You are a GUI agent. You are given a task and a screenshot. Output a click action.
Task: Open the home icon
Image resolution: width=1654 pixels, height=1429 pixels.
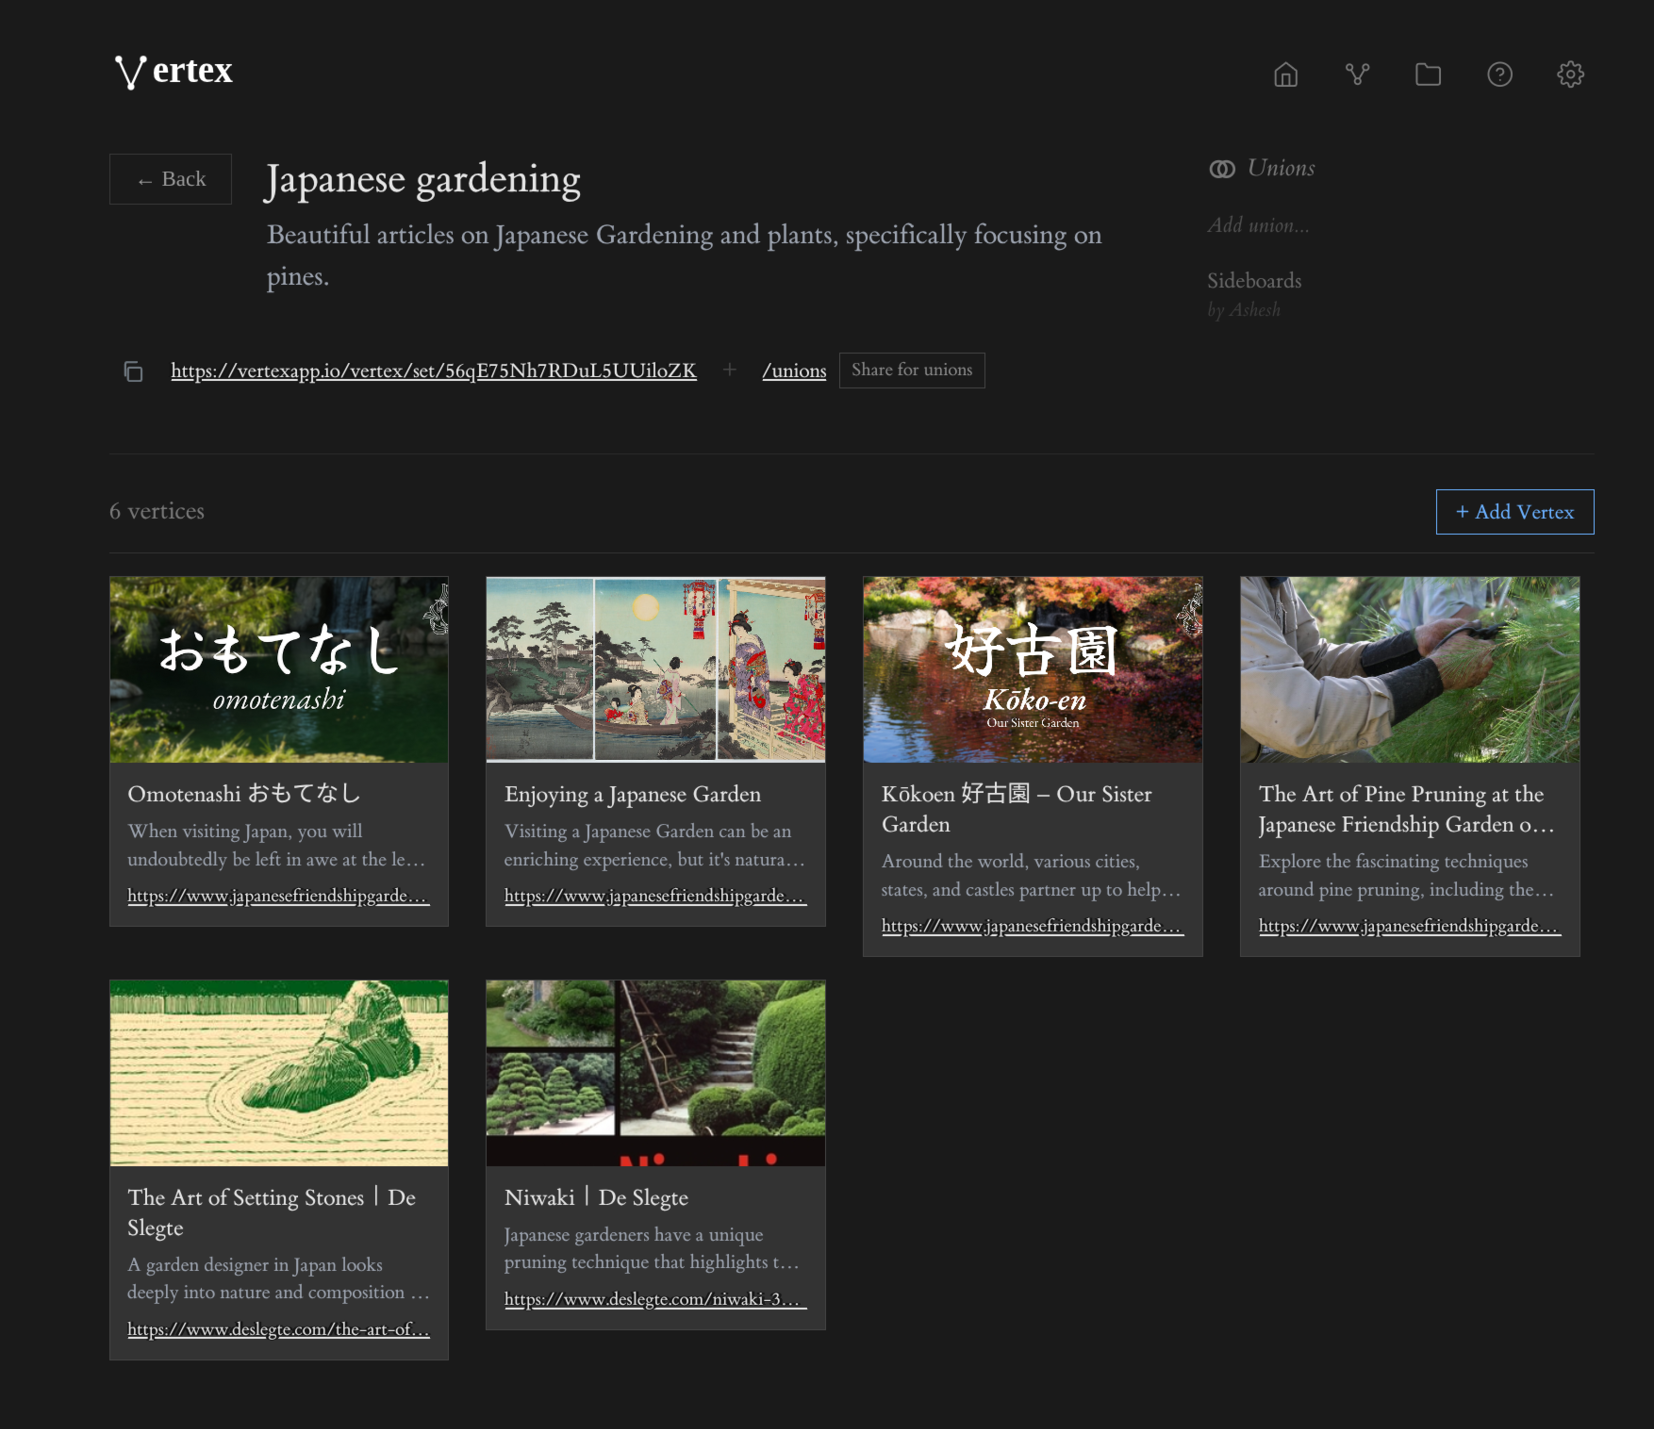(1286, 74)
